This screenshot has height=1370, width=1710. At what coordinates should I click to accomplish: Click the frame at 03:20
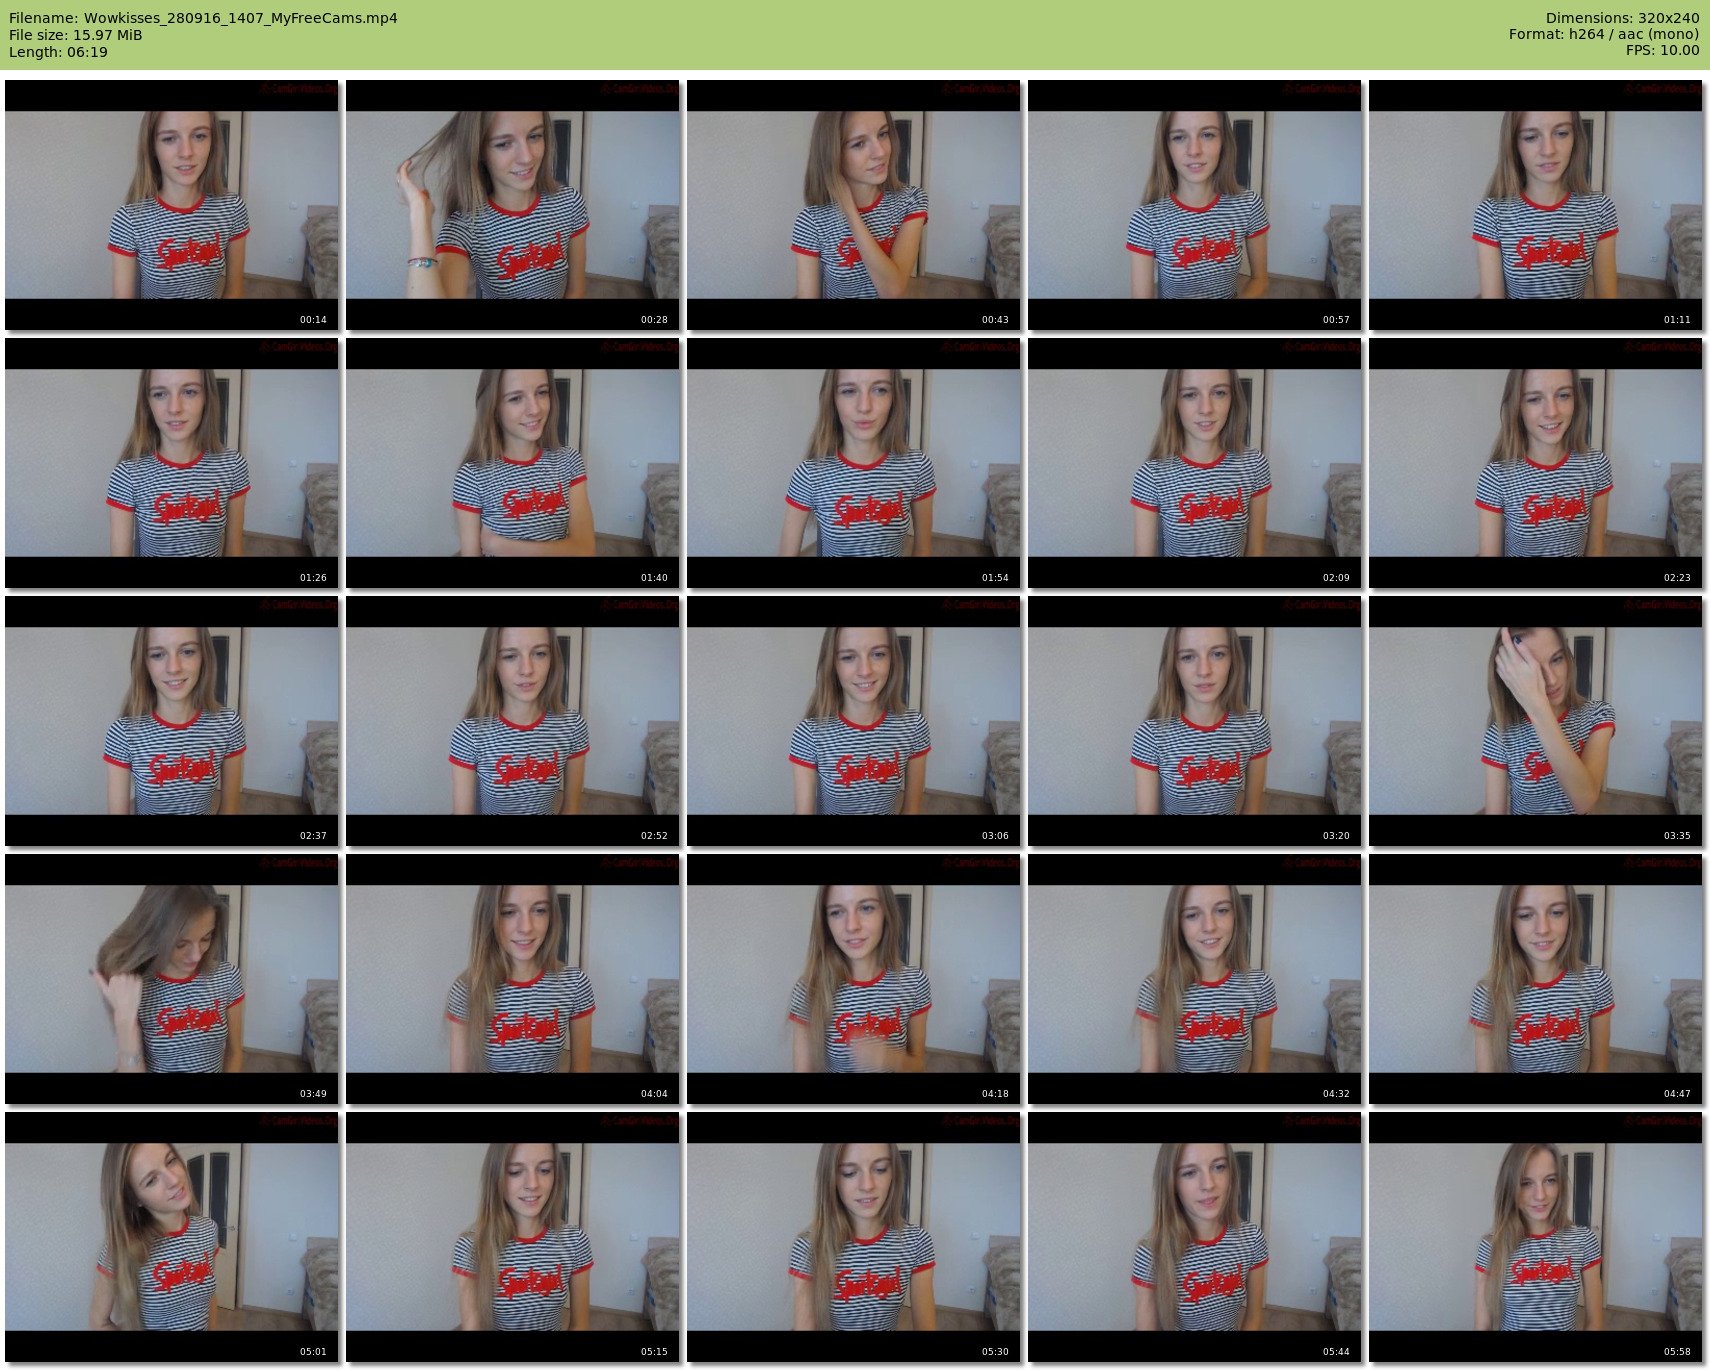1195,721
